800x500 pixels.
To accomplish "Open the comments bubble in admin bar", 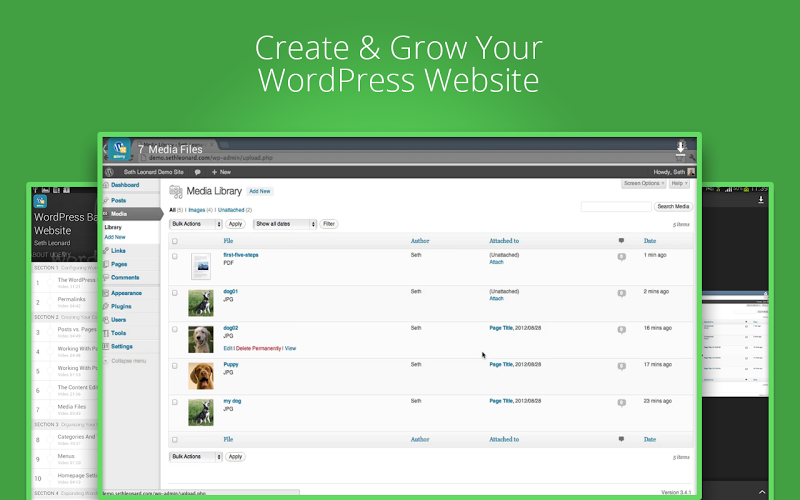I will coord(197,172).
